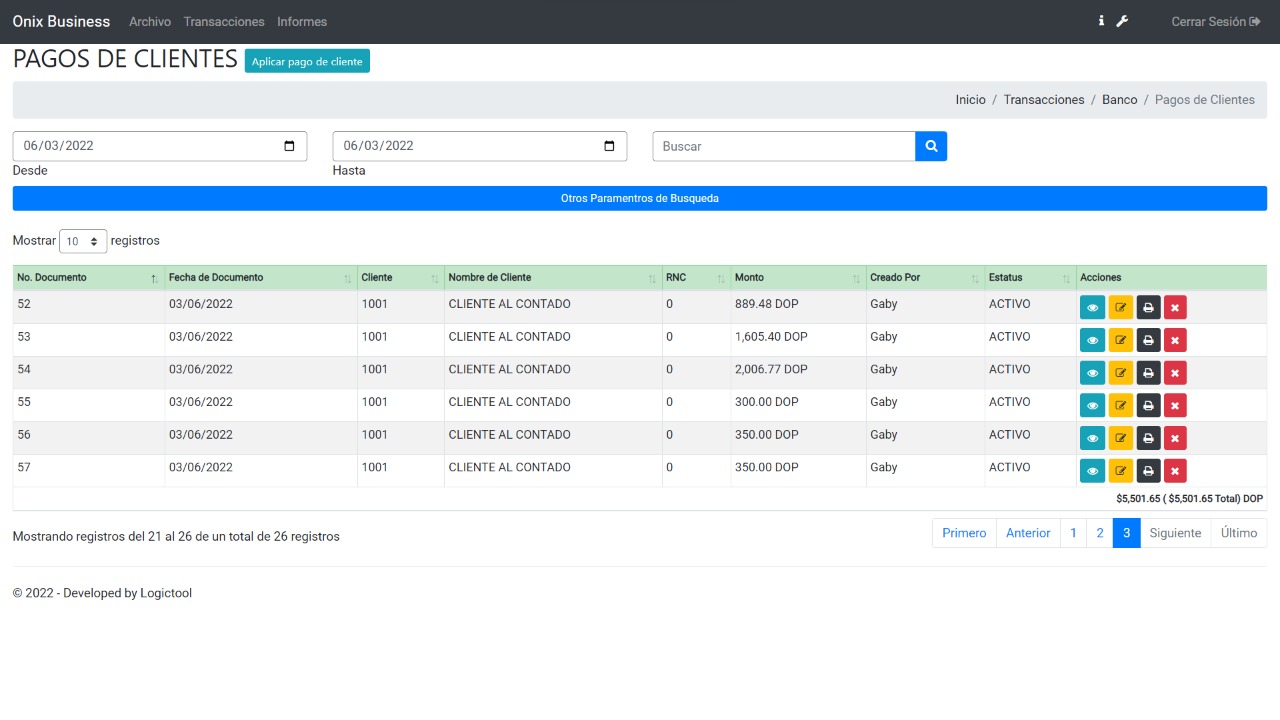This screenshot has height=720, width=1280.
Task: Edit payment document 55
Action: (x=1120, y=406)
